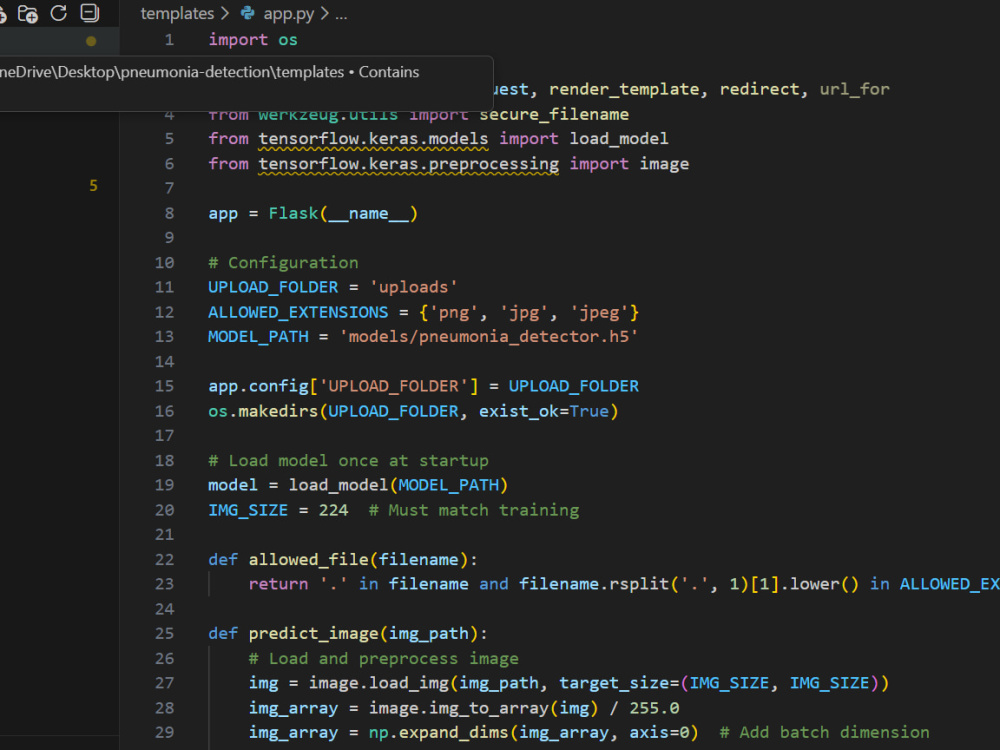The width and height of the screenshot is (1000, 750).
Task: Click underlined 'tensorflow.keras.models' on line 5
Action: 373,139
